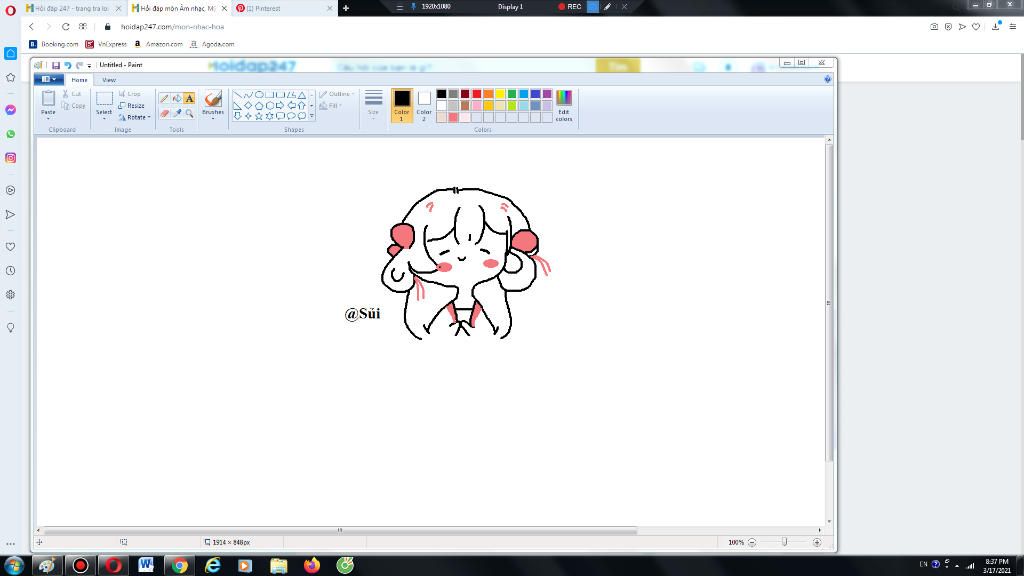
Task: Expand the Rotate dropdown
Action: [135, 118]
